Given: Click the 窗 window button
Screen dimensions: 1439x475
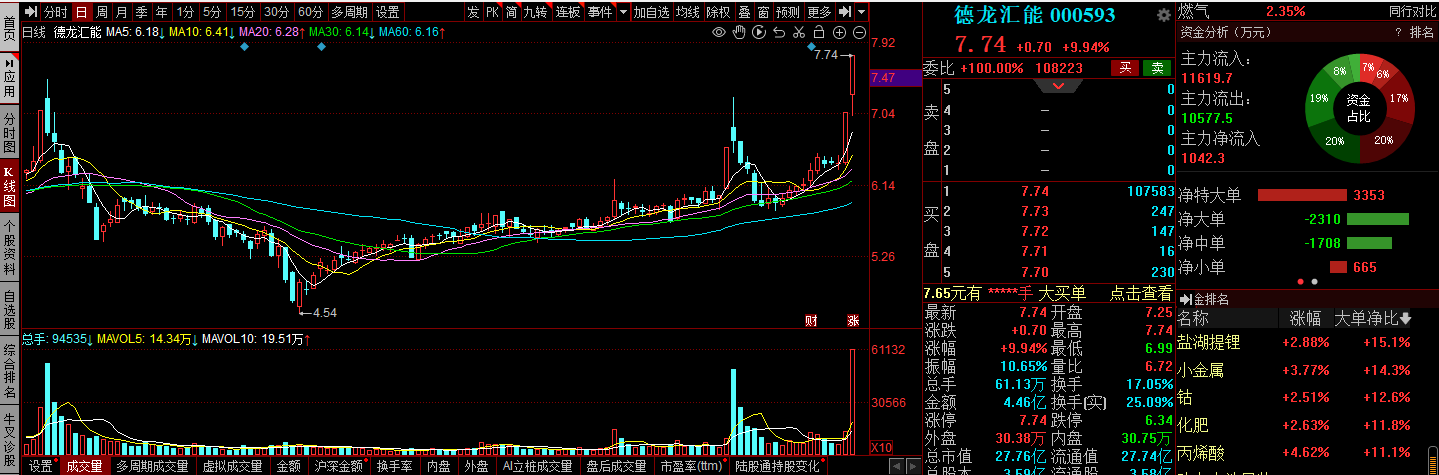Looking at the screenshot, I should pyautogui.click(x=763, y=12).
